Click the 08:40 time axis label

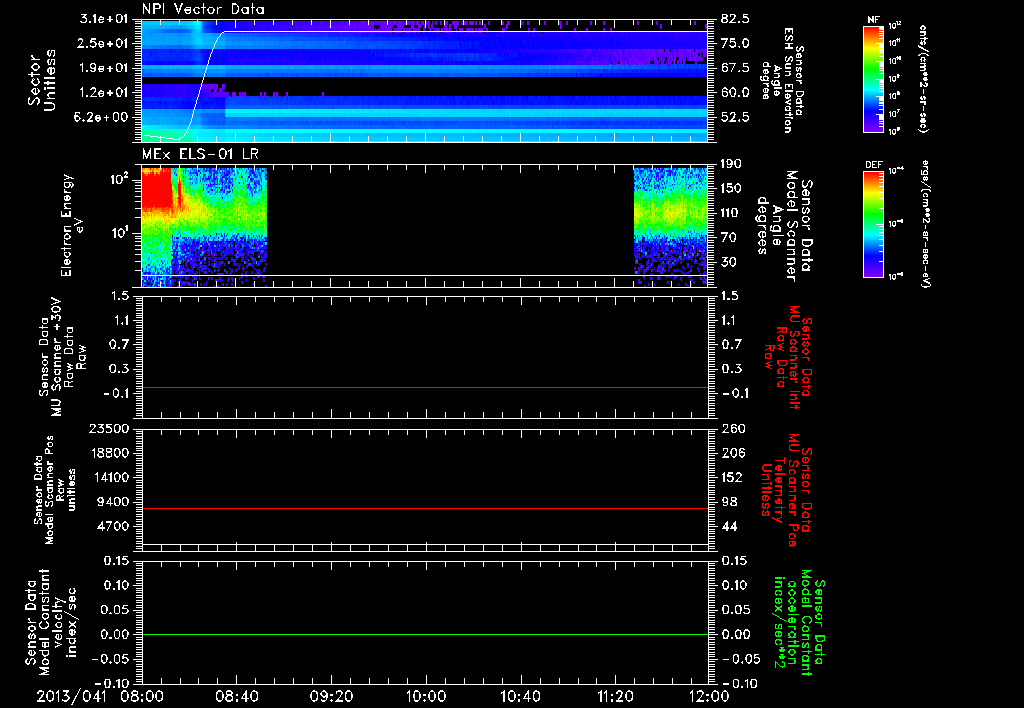[236, 696]
